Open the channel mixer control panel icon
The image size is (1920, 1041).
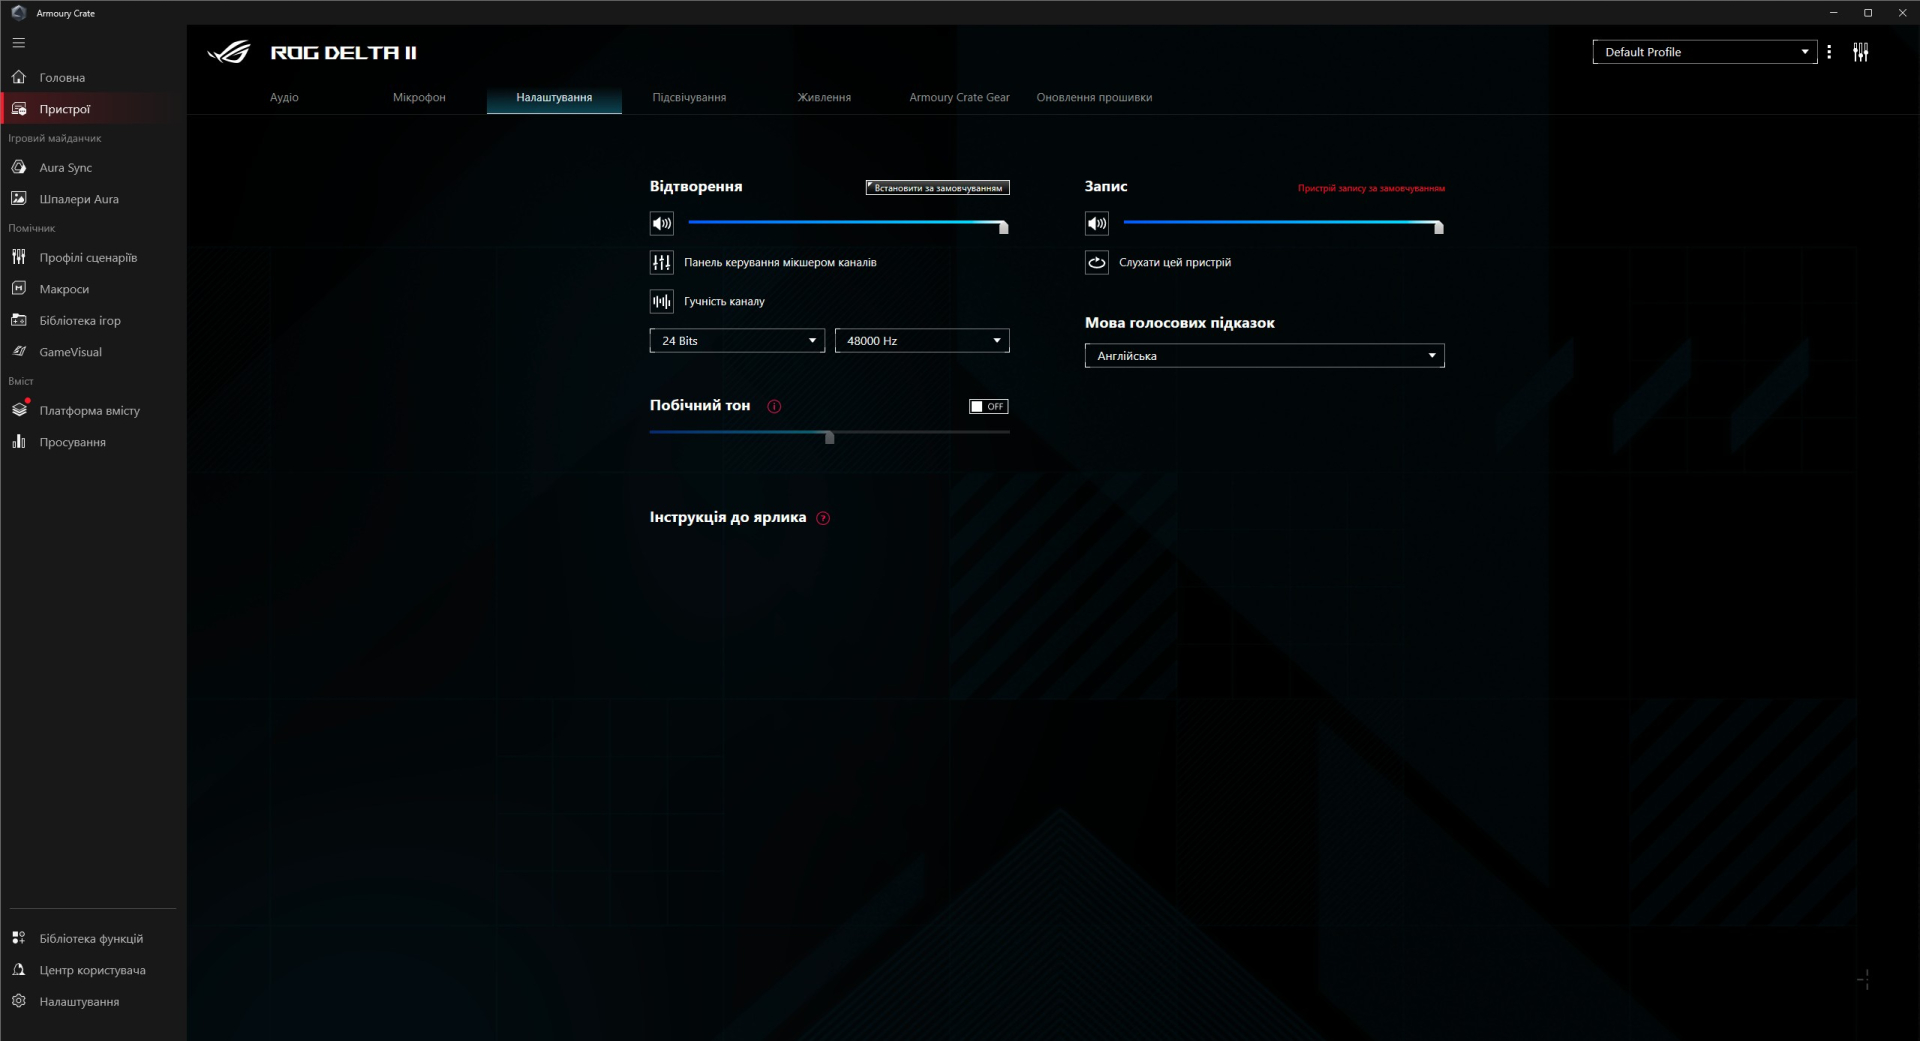pos(661,263)
